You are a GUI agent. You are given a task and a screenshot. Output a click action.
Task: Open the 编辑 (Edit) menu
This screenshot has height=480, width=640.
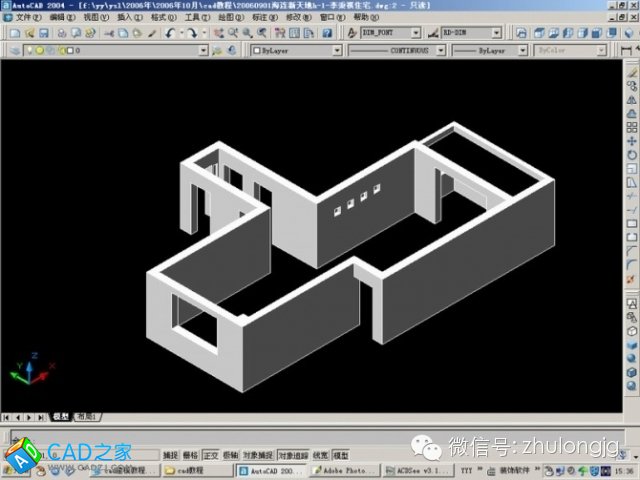tap(62, 18)
